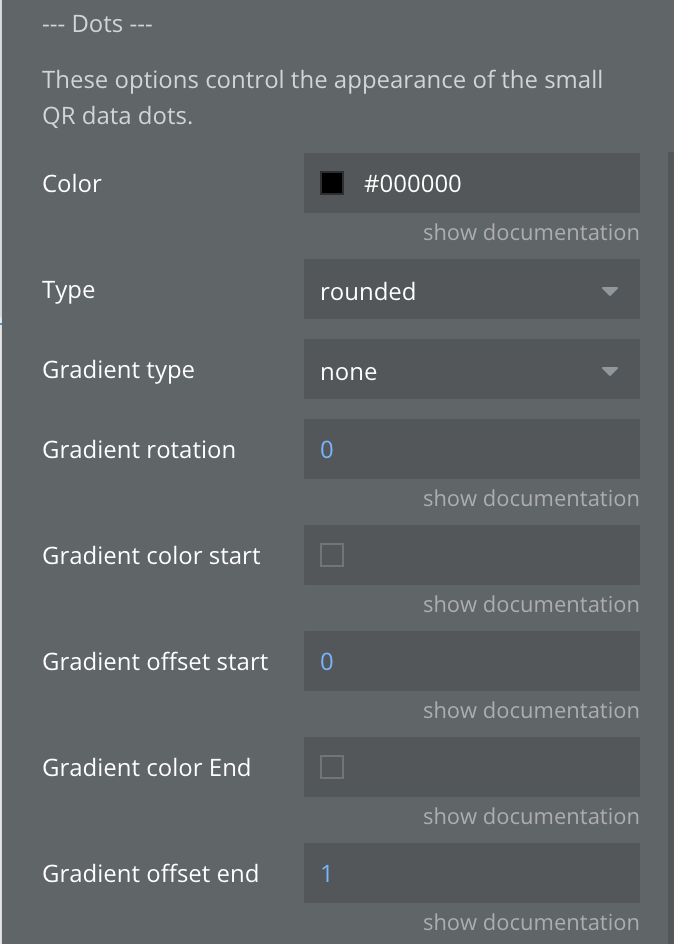Show documentation for Dots Color
674x944 pixels.
click(530, 233)
